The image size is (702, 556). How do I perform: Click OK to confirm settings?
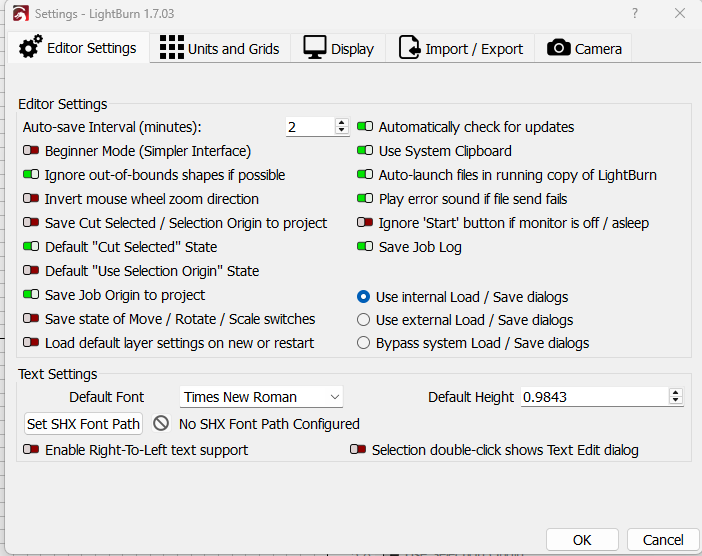[x=582, y=540]
